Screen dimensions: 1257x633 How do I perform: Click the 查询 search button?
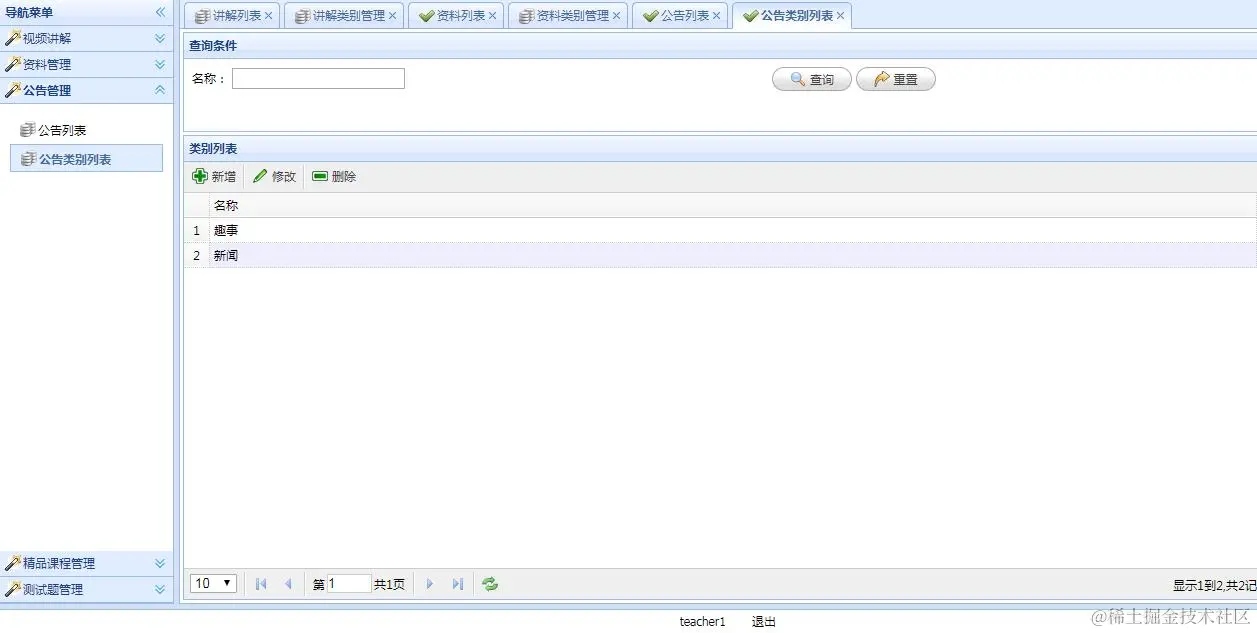pos(812,79)
